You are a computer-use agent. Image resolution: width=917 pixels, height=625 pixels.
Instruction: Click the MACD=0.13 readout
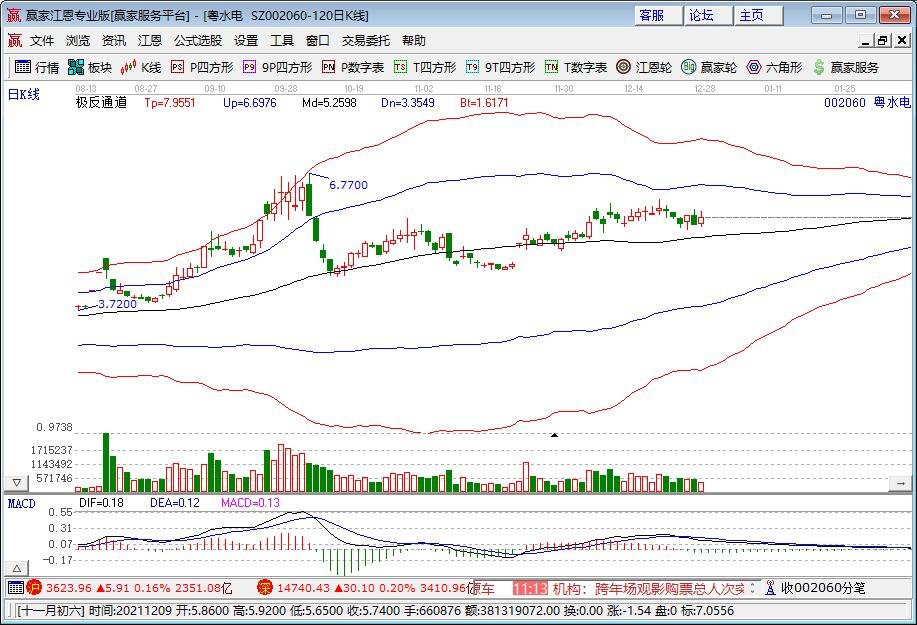[250, 503]
